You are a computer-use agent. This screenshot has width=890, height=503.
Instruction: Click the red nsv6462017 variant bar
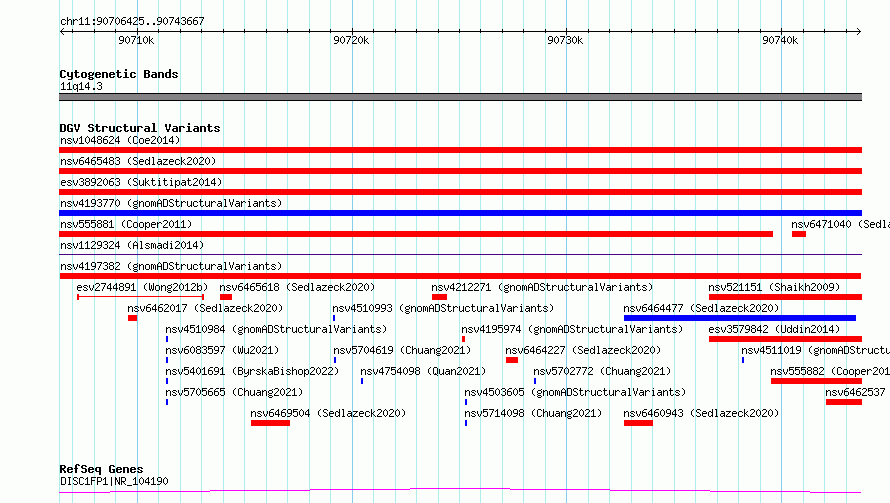132,318
